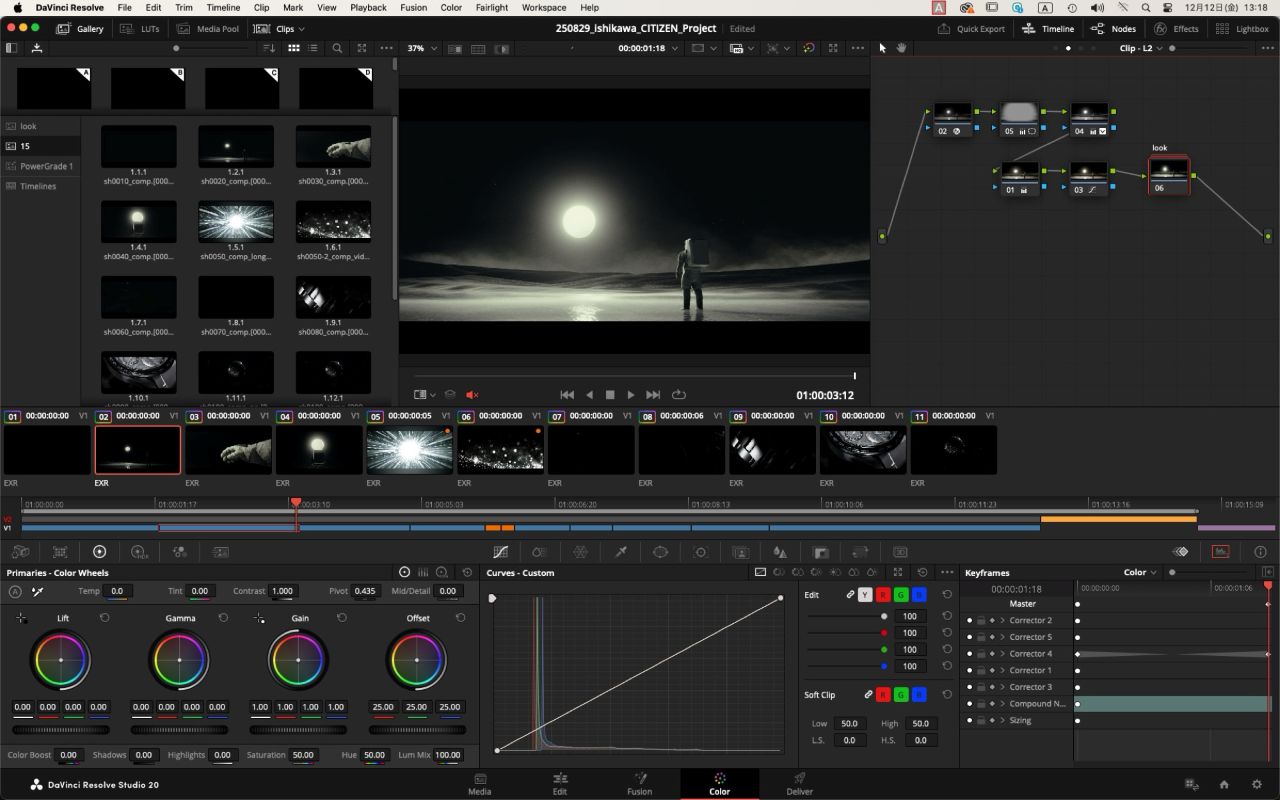1280x800 pixels.
Task: Select clip 05 thumbnail in the timeline
Action: pos(410,450)
